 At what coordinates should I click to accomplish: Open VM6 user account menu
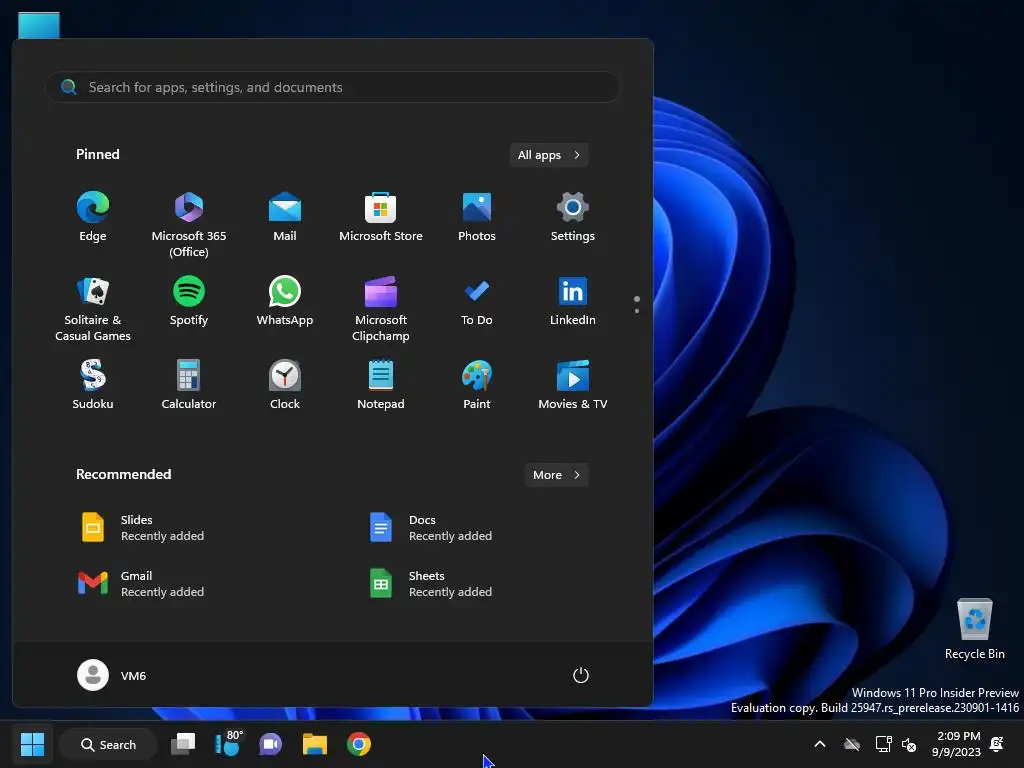point(112,675)
